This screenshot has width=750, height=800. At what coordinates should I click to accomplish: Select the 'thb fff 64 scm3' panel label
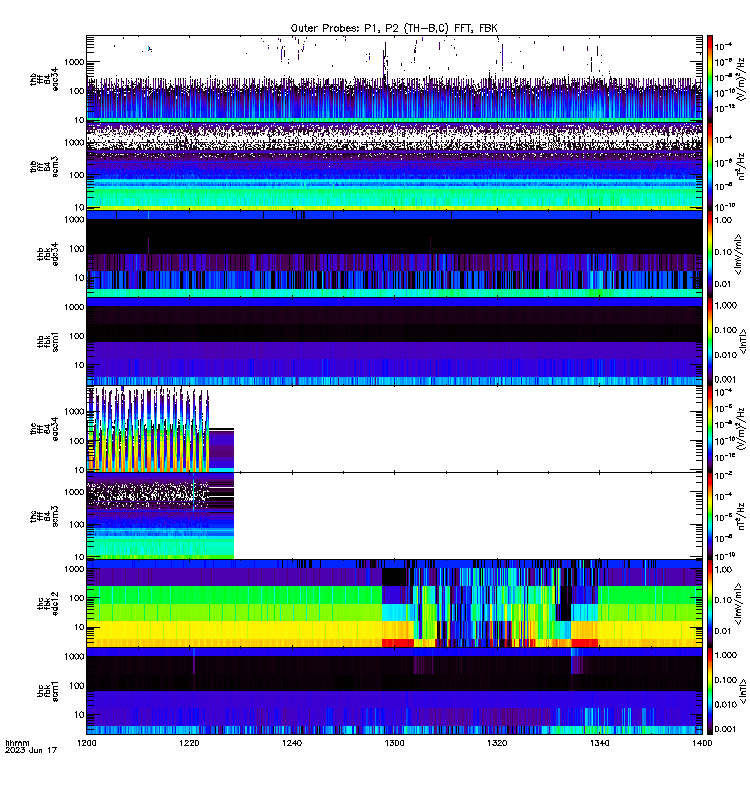tap(44, 167)
